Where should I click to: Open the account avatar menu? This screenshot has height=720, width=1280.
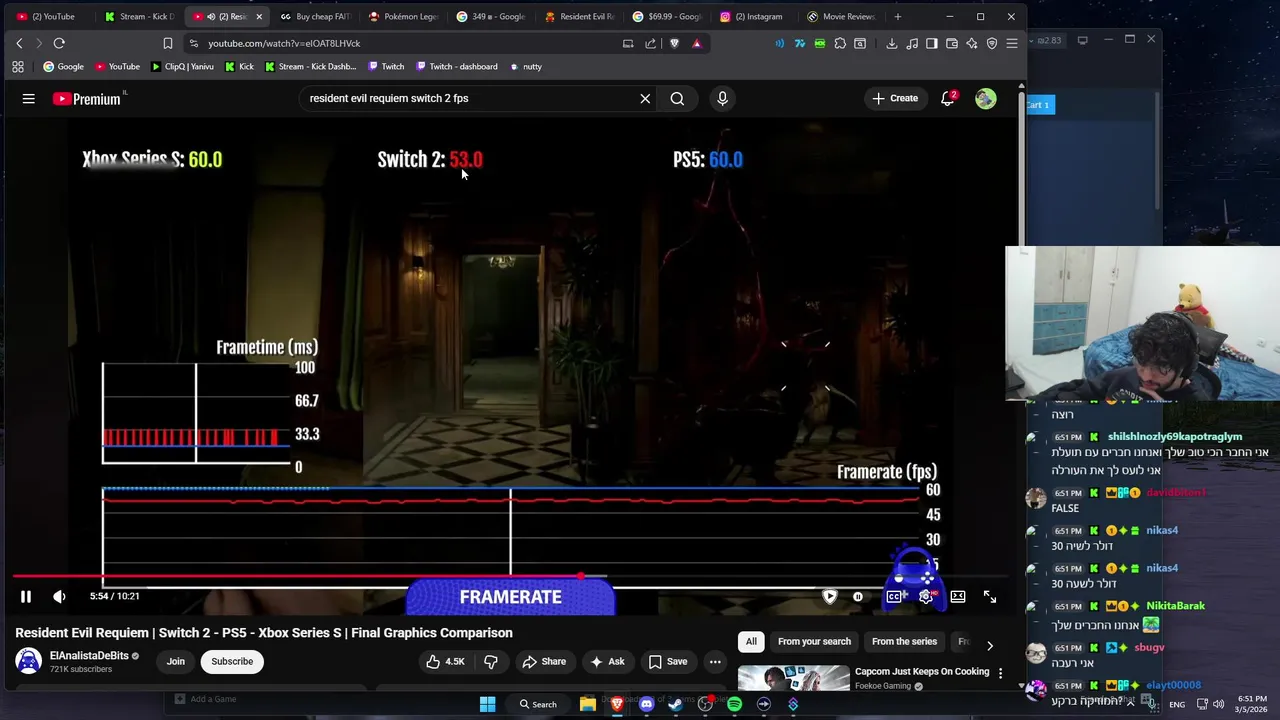coord(986,98)
